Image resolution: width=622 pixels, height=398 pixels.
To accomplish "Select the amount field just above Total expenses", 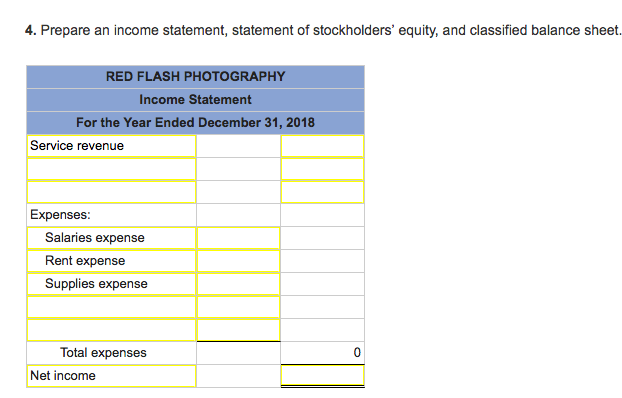I will [x=238, y=330].
